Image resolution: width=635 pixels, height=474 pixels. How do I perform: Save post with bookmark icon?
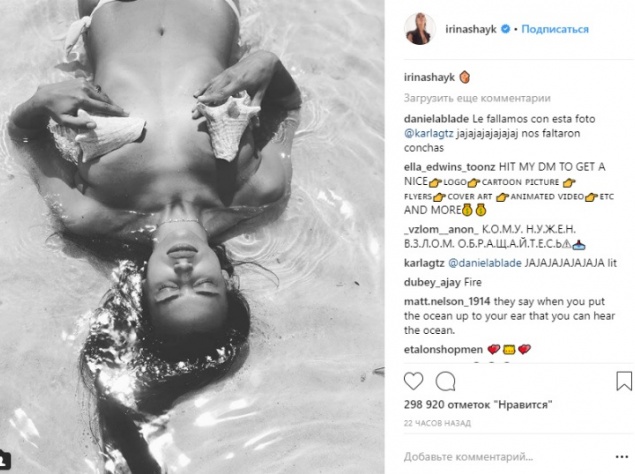click(x=624, y=381)
